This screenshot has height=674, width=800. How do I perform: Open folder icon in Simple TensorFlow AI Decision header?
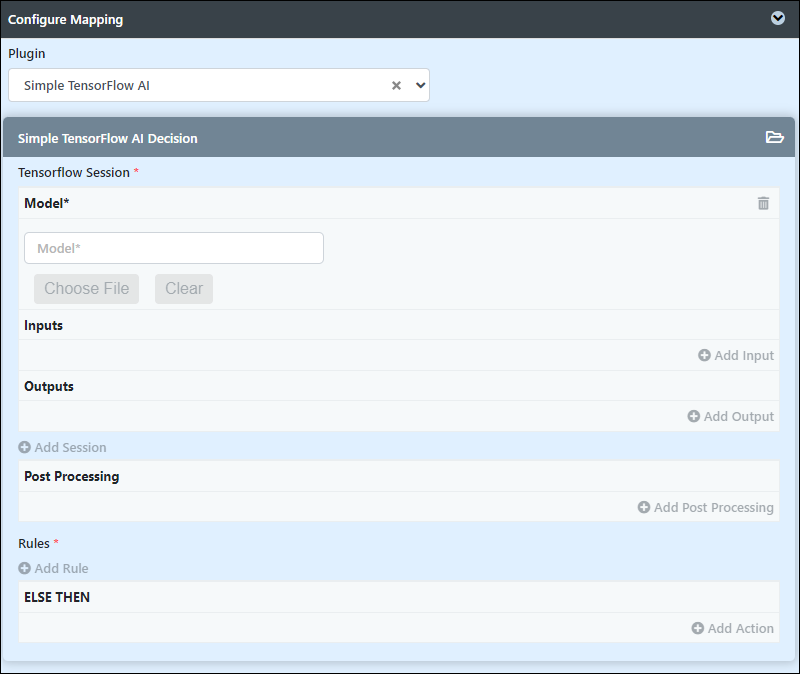774,137
